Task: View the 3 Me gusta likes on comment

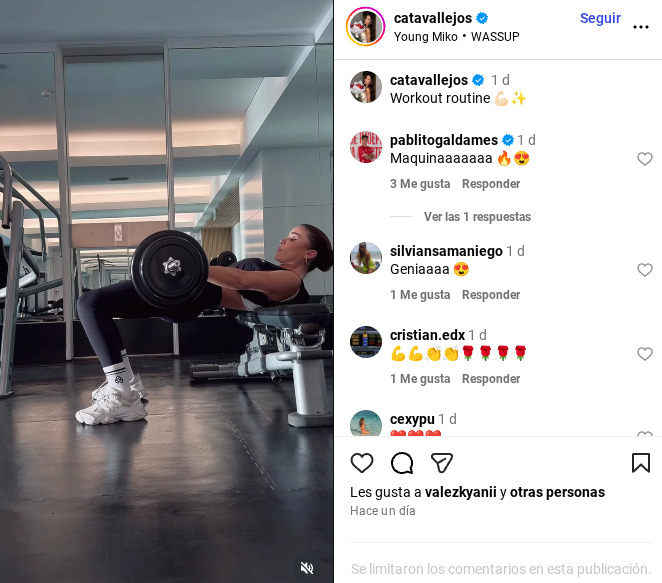Action: [x=420, y=184]
